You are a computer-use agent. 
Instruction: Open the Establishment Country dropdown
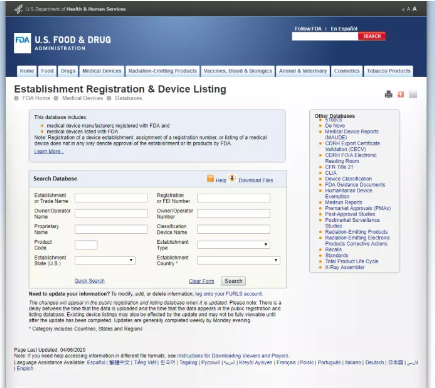coord(238,260)
